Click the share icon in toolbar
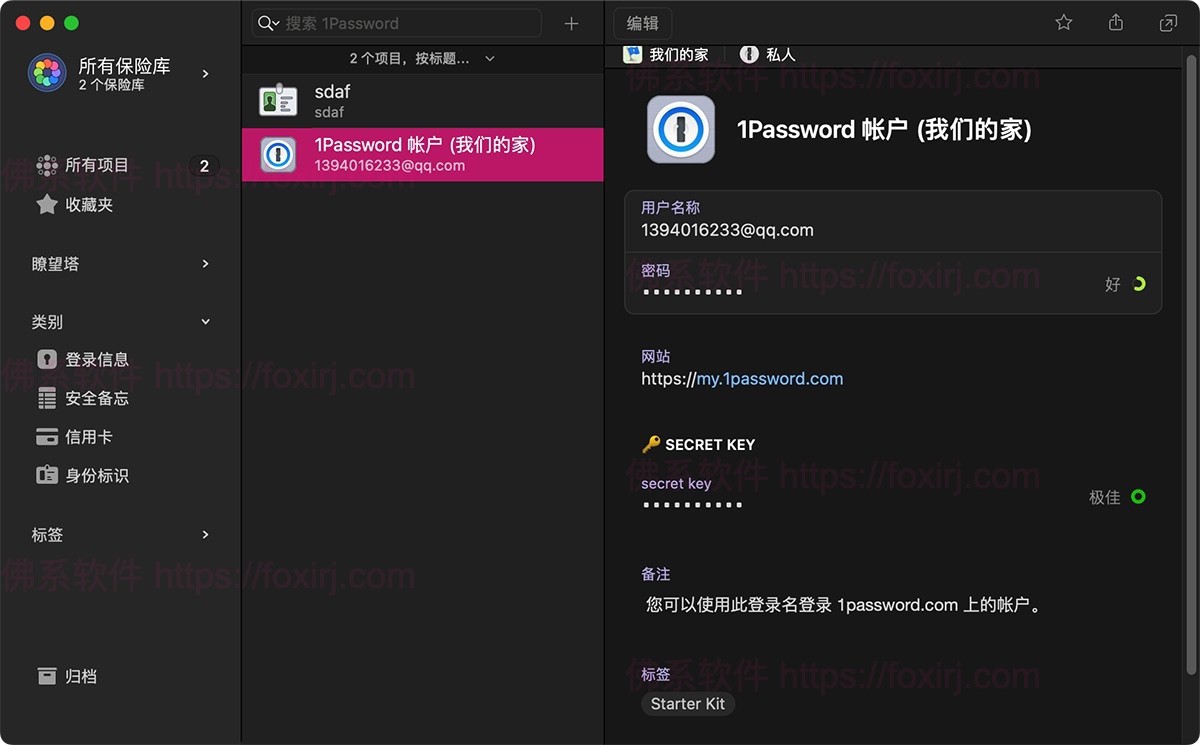This screenshot has width=1200, height=745. tap(1116, 23)
